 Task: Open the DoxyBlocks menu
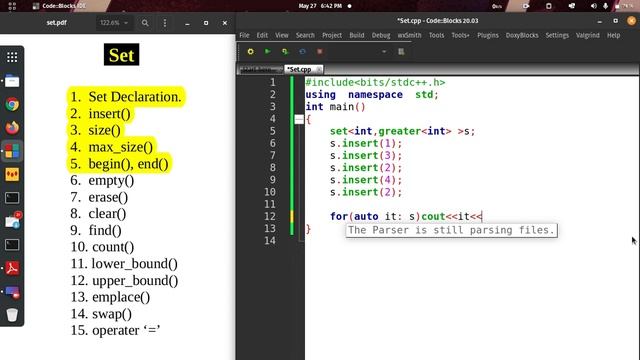tap(522, 35)
